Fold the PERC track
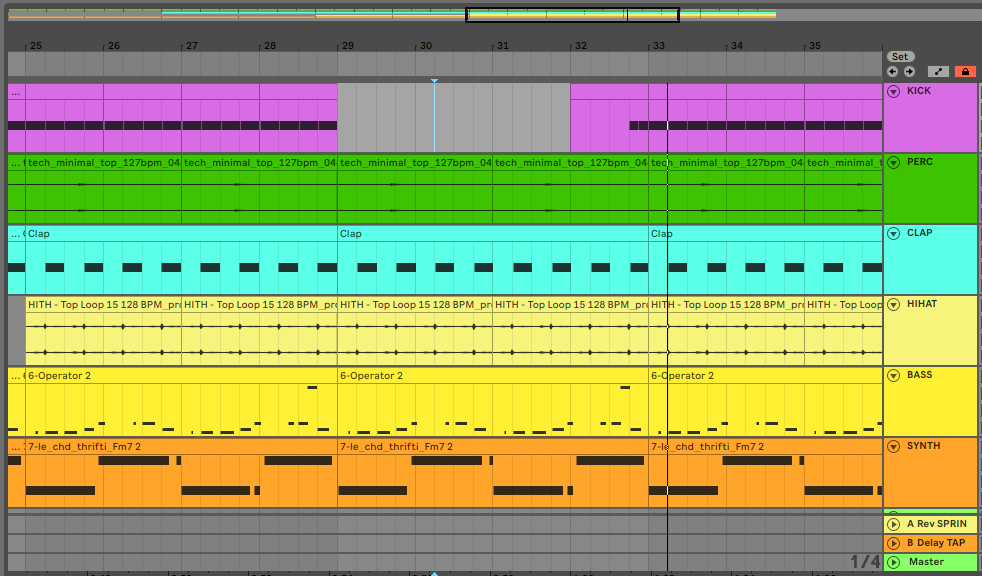Viewport: 982px width, 576px height. coord(894,162)
